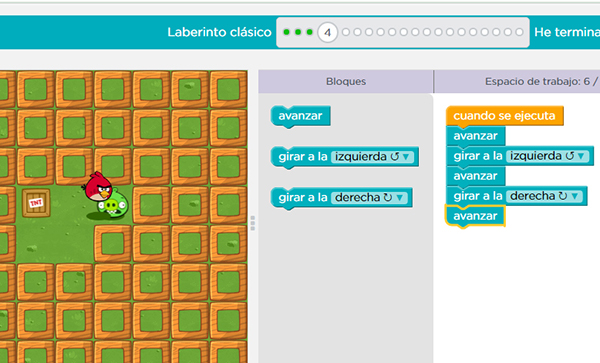Viewport: 600px width, 363px height.
Task: Open derecha dropdown arrow in toolbox block
Action: (400, 198)
